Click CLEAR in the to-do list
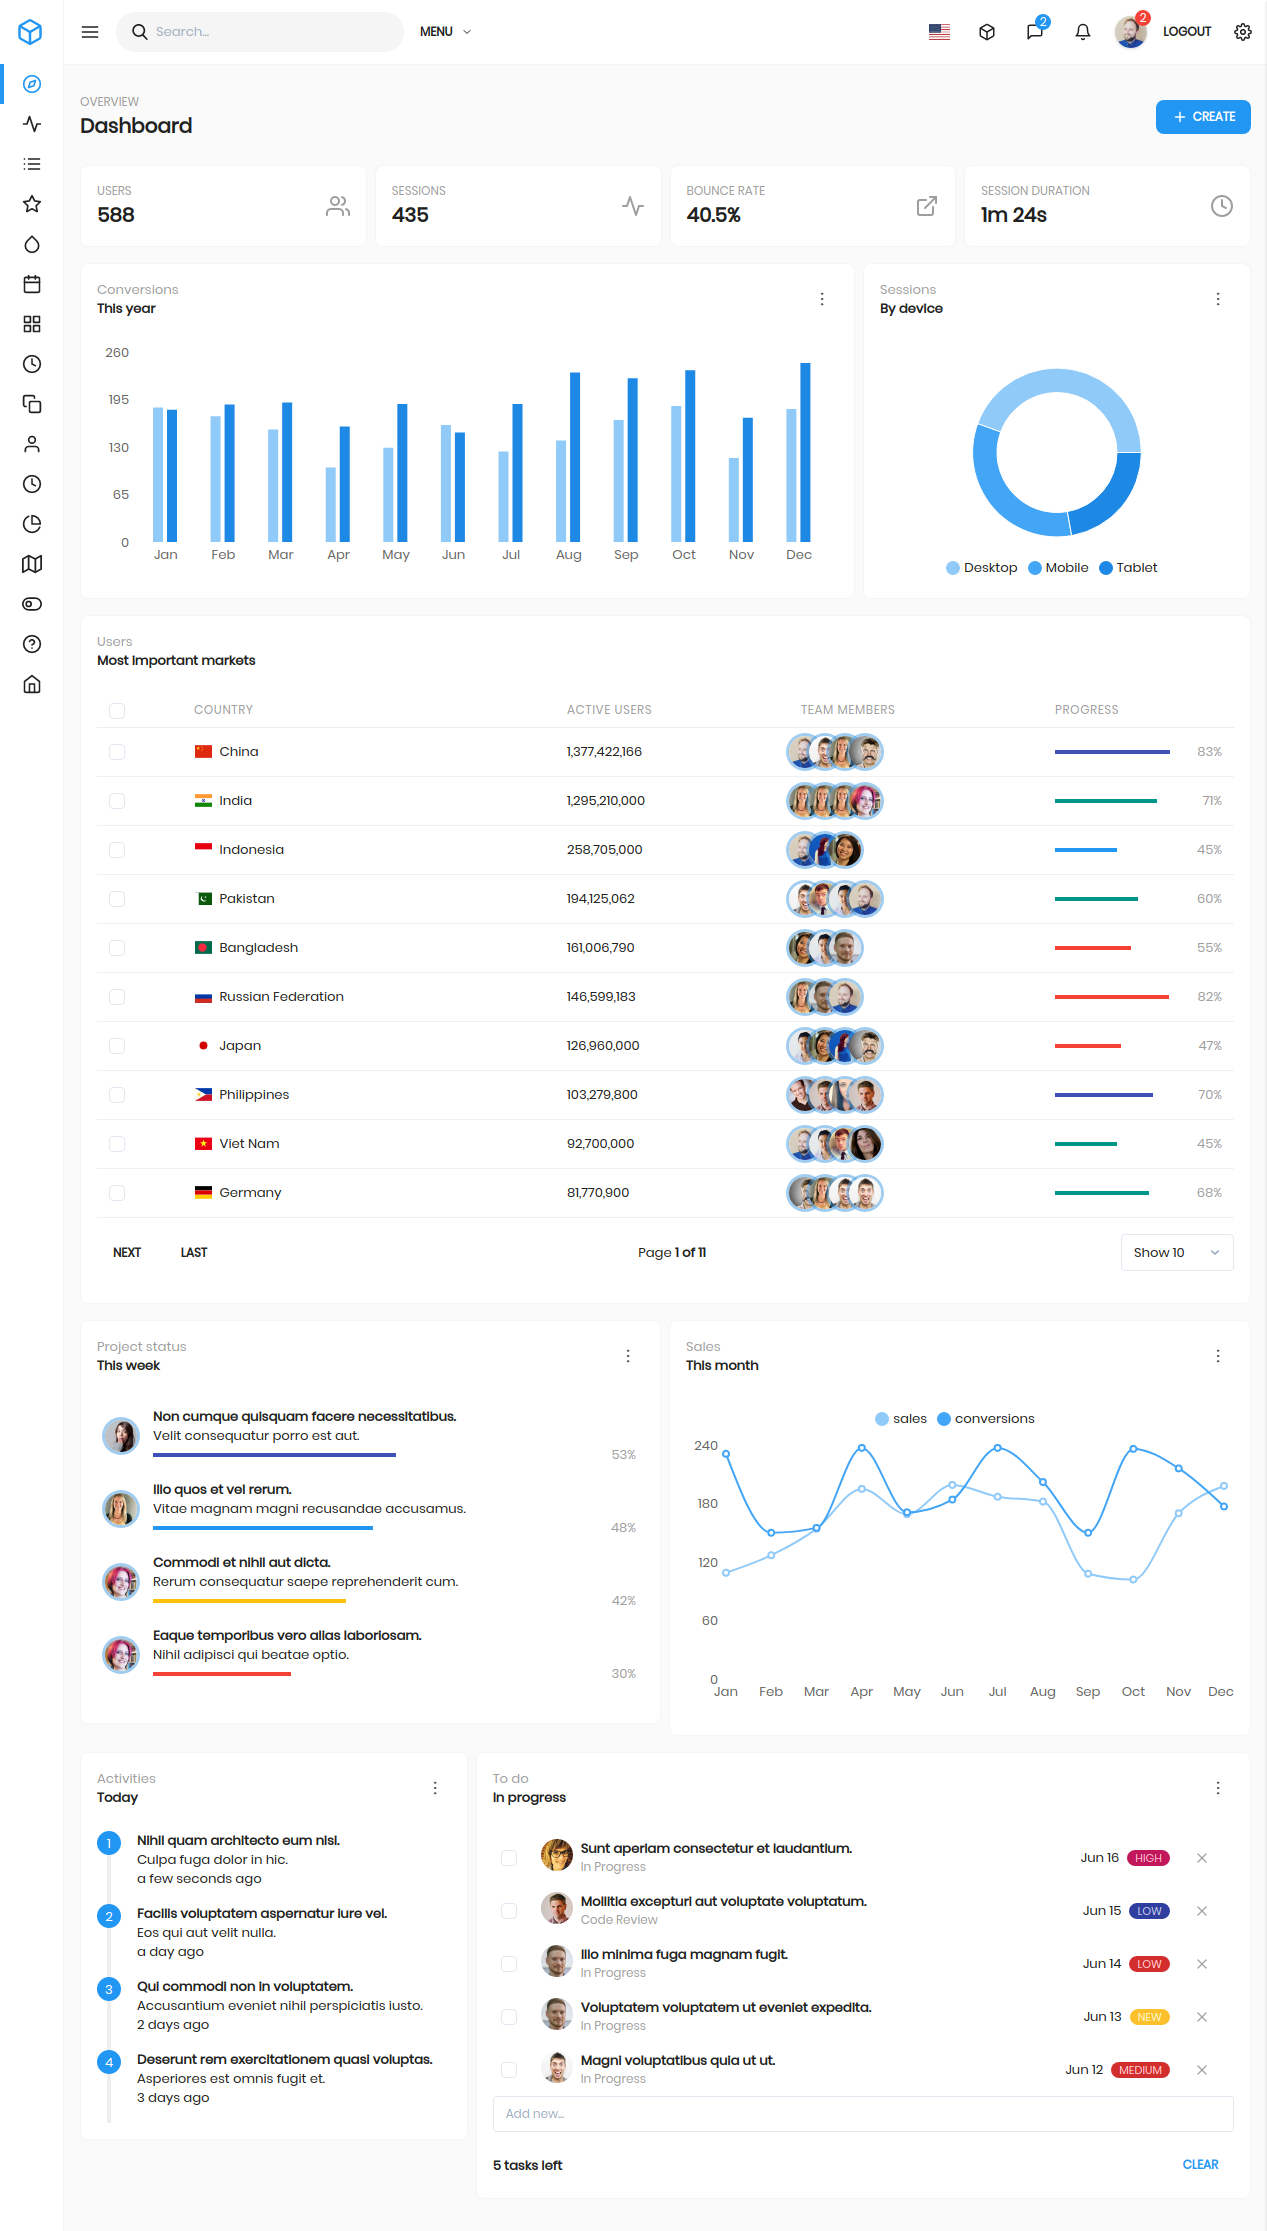Image resolution: width=1267 pixels, height=2231 pixels. pos(1200,2165)
